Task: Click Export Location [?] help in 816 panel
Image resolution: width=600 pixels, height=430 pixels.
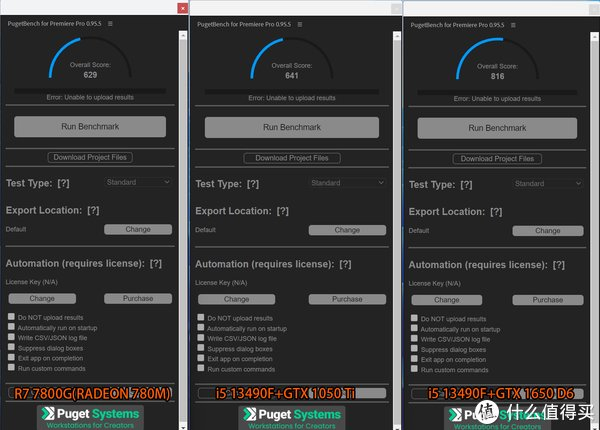Action: [x=496, y=212]
